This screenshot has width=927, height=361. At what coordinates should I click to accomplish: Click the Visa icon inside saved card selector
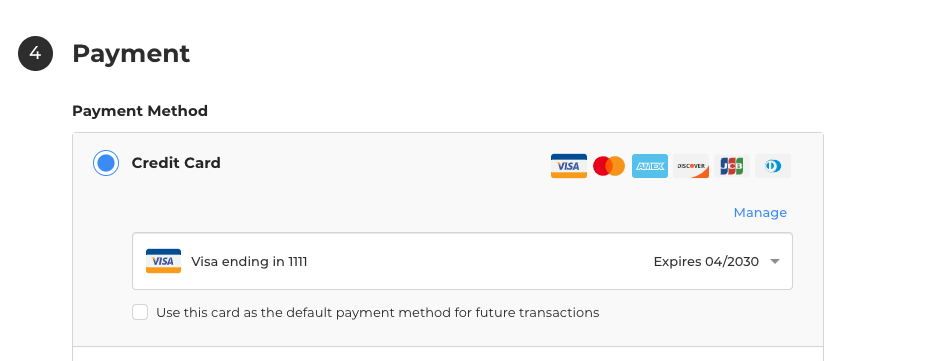pos(164,261)
